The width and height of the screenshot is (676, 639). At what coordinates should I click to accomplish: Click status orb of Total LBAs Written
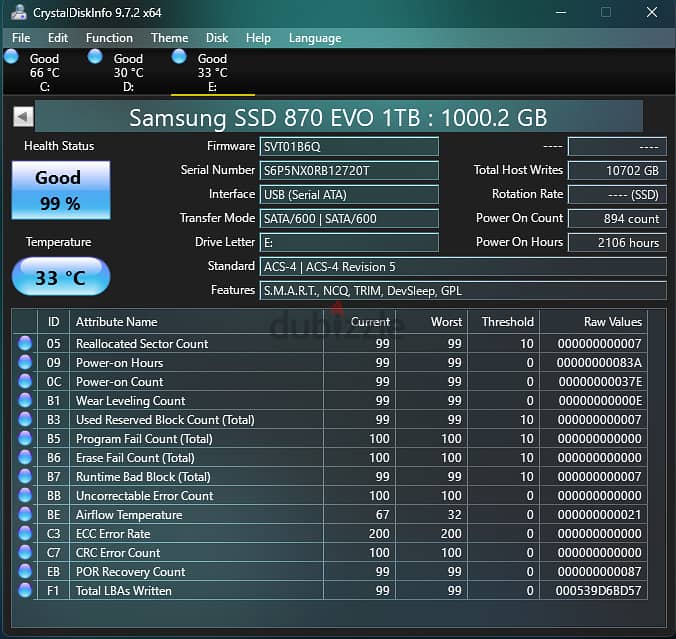pyautogui.click(x=25, y=590)
